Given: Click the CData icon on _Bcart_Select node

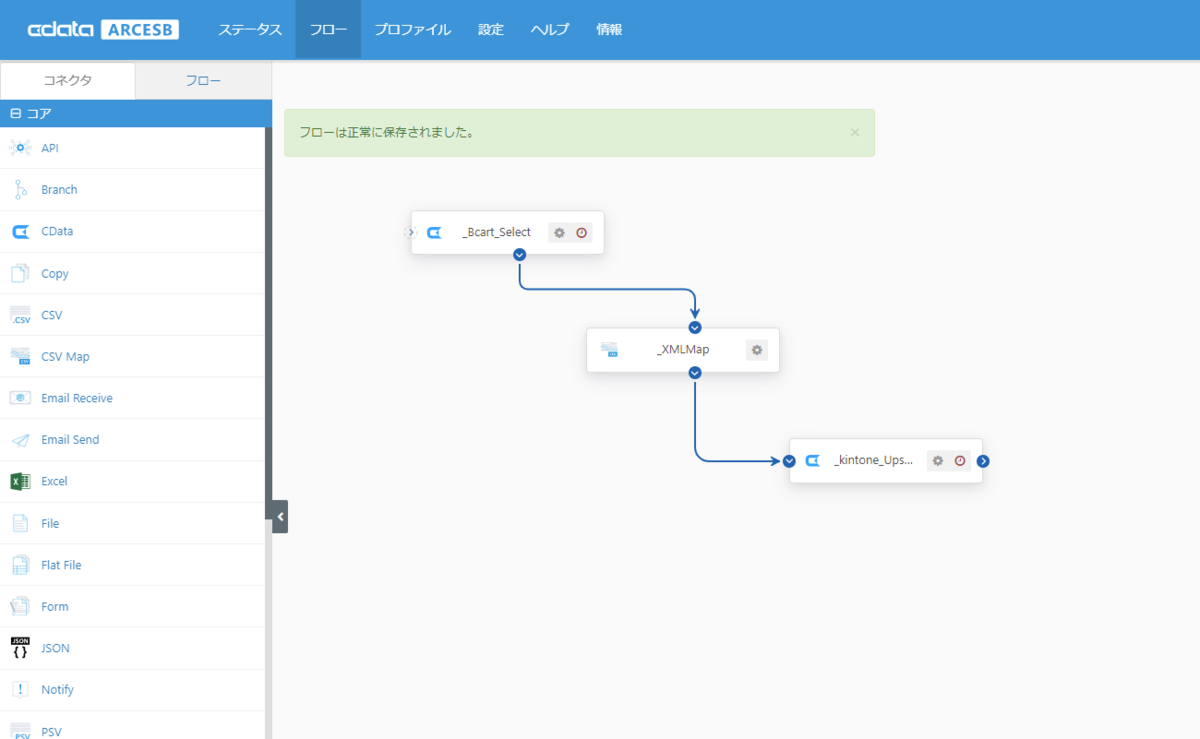Looking at the screenshot, I should (434, 233).
